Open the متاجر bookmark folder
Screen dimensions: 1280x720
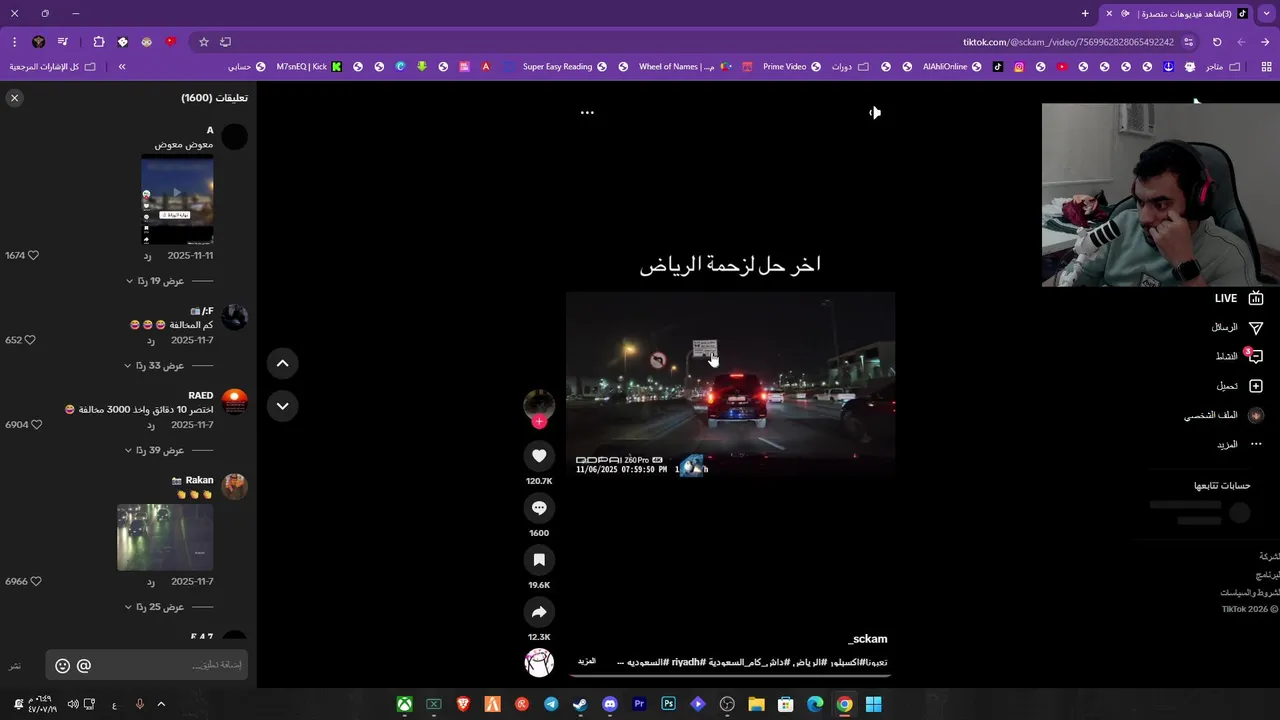point(1222,67)
